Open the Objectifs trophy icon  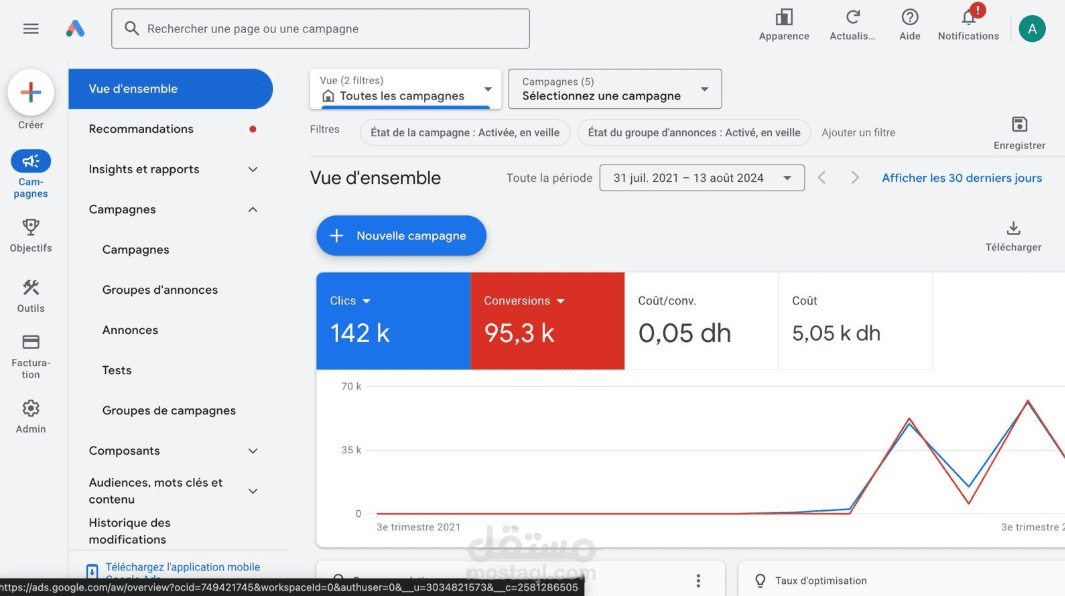31,227
